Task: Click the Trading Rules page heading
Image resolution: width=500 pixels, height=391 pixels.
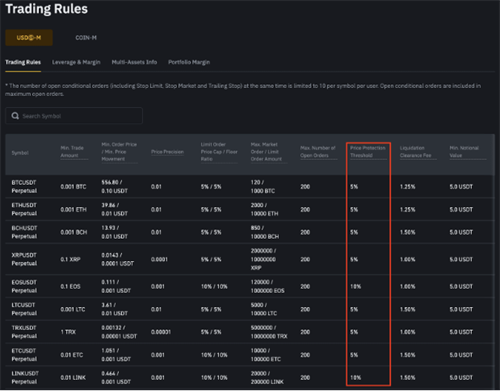Action: [47, 9]
